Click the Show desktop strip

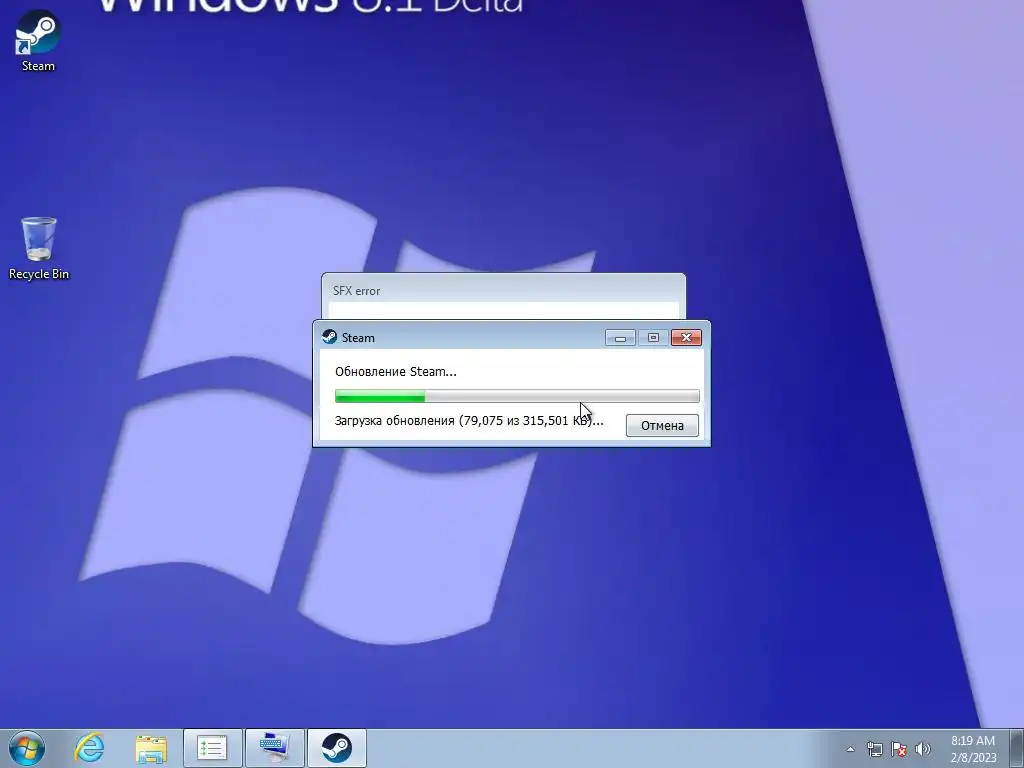(1017, 748)
